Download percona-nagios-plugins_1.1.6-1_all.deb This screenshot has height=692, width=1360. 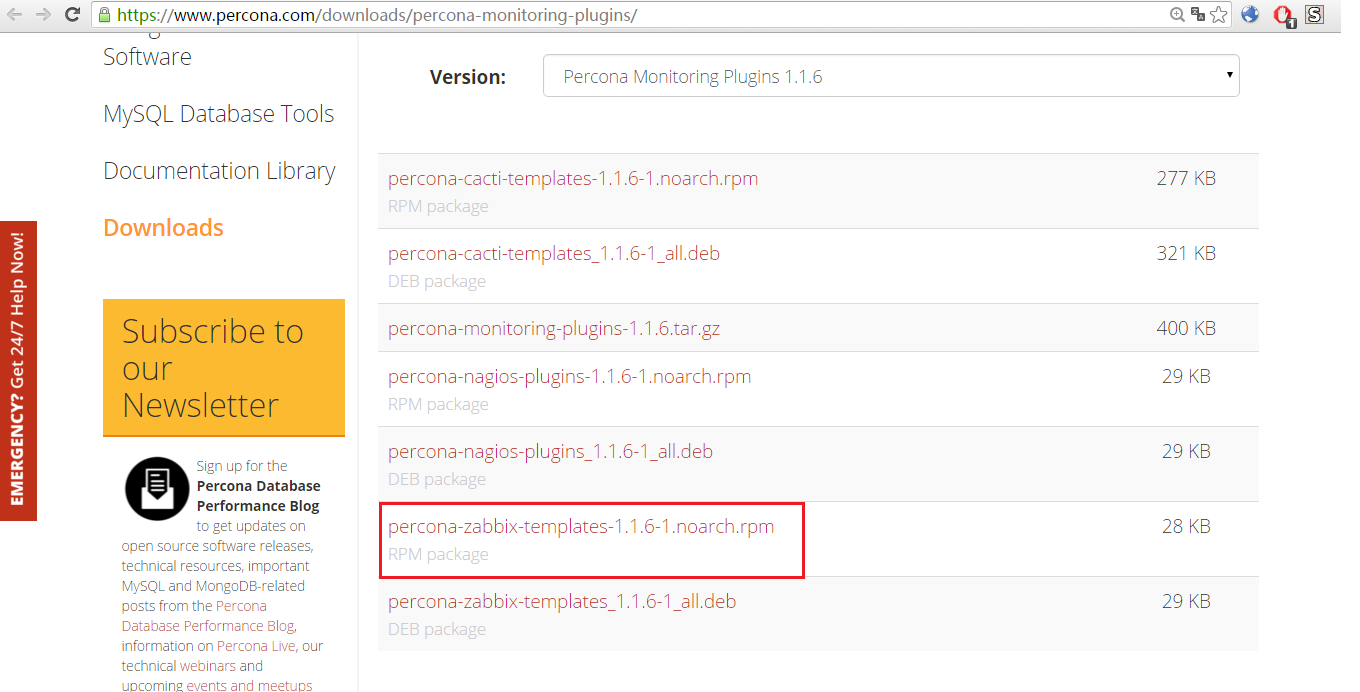[x=550, y=452]
